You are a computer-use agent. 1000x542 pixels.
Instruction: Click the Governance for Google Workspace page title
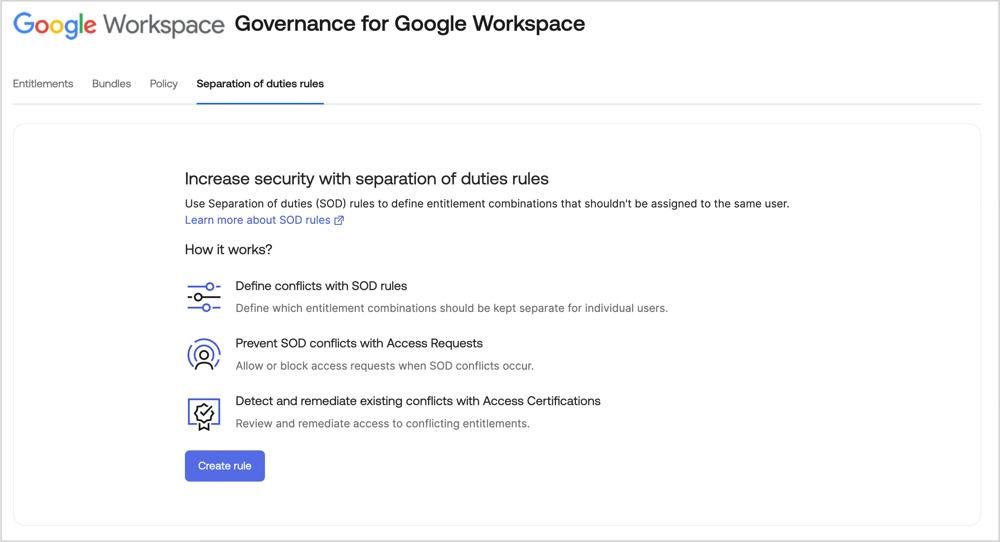pyautogui.click(x=410, y=24)
